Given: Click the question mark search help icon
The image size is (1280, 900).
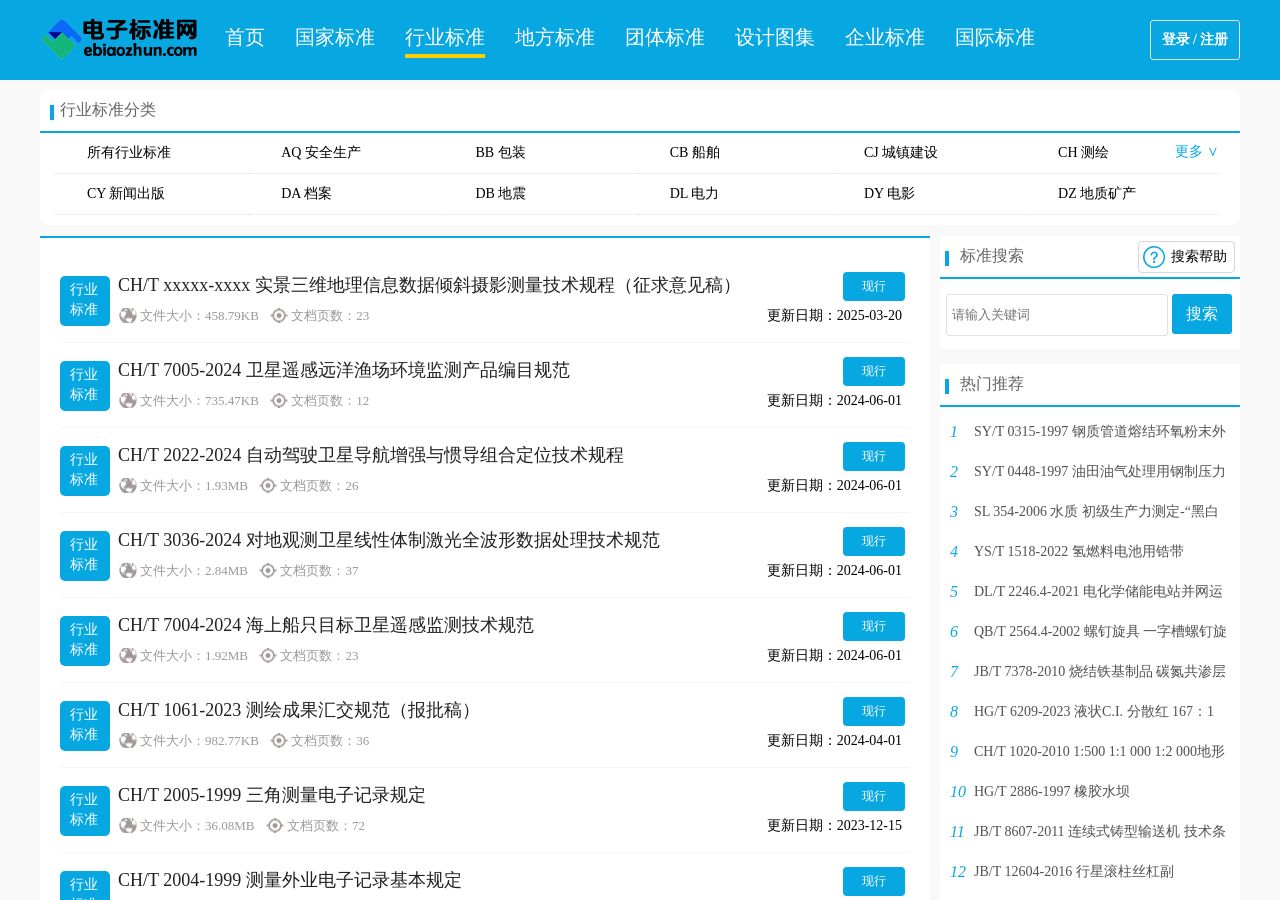Looking at the screenshot, I should click(x=1154, y=257).
